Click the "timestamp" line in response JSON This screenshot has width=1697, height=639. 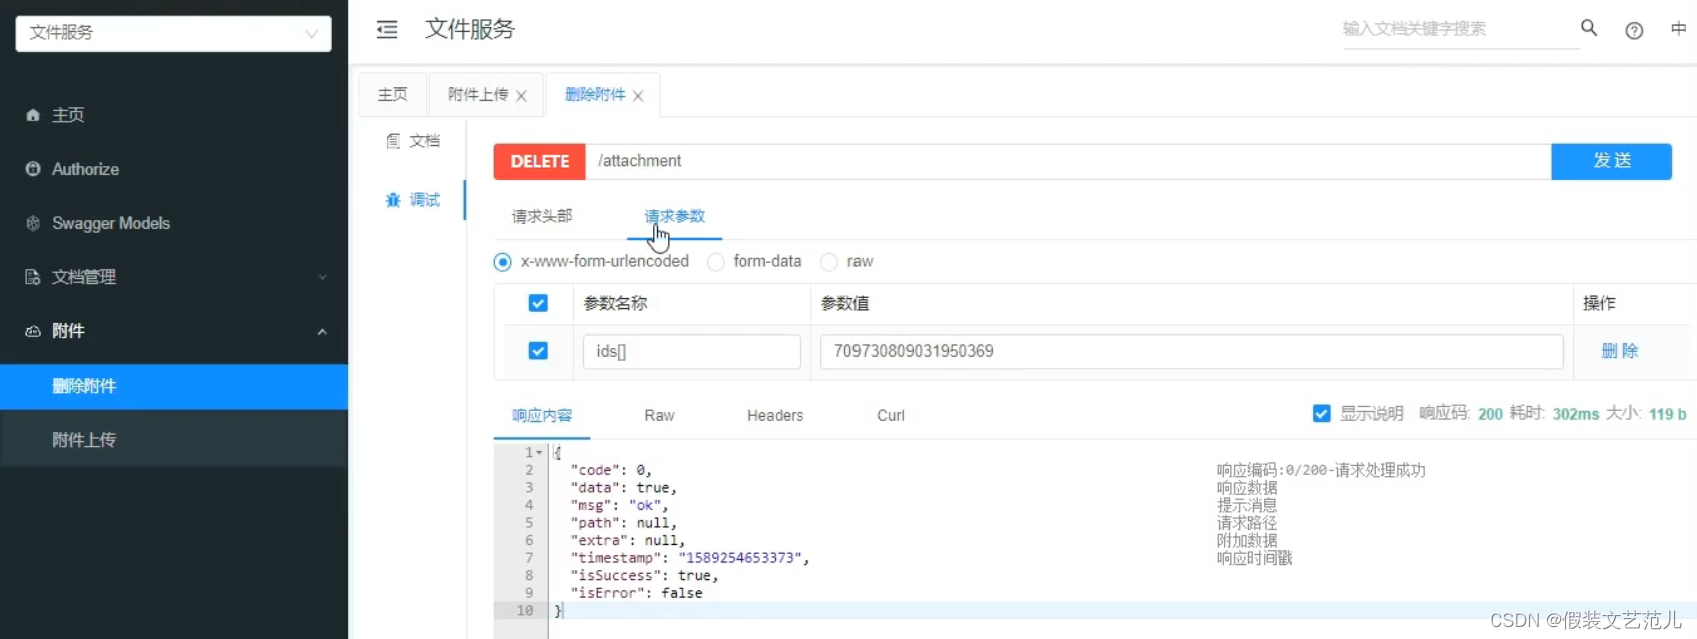(x=689, y=558)
